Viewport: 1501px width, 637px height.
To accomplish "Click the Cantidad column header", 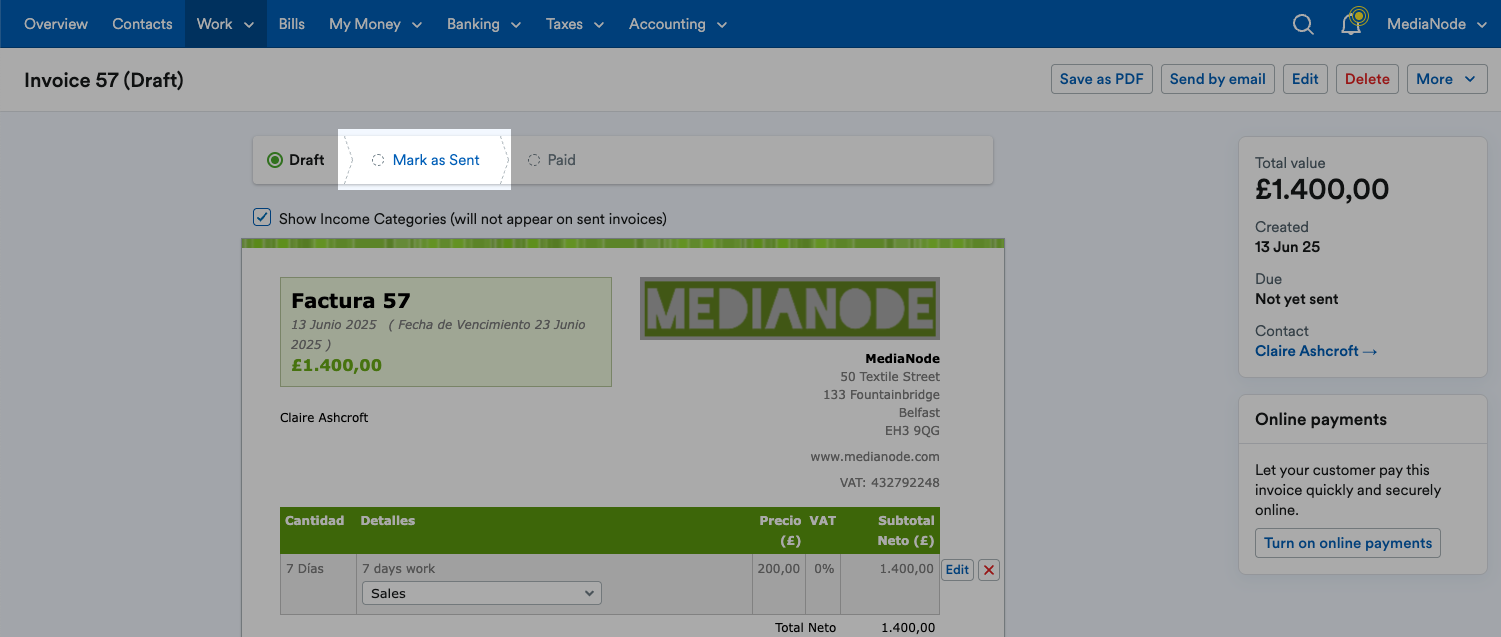I will (314, 520).
